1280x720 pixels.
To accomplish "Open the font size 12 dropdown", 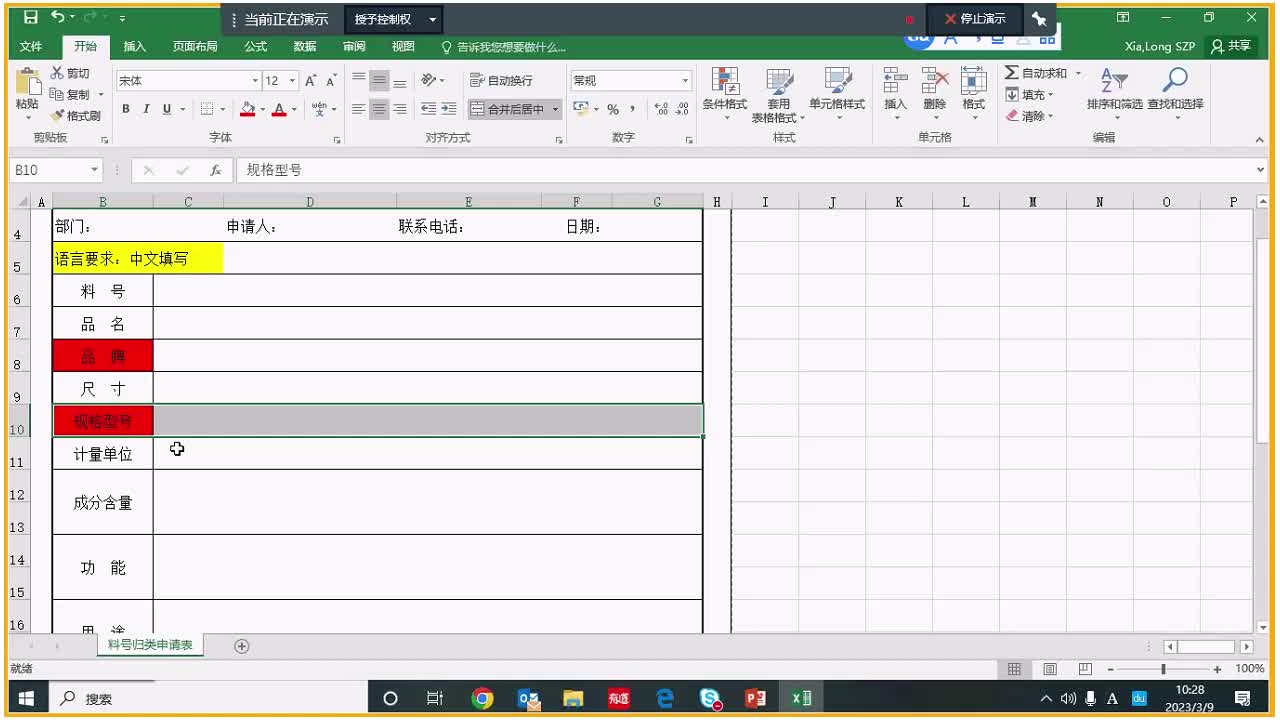I will pyautogui.click(x=293, y=80).
